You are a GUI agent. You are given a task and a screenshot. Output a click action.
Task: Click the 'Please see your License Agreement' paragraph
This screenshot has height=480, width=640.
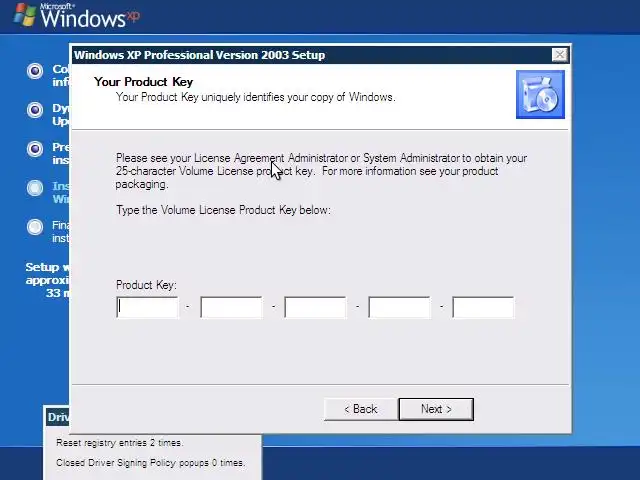click(321, 171)
